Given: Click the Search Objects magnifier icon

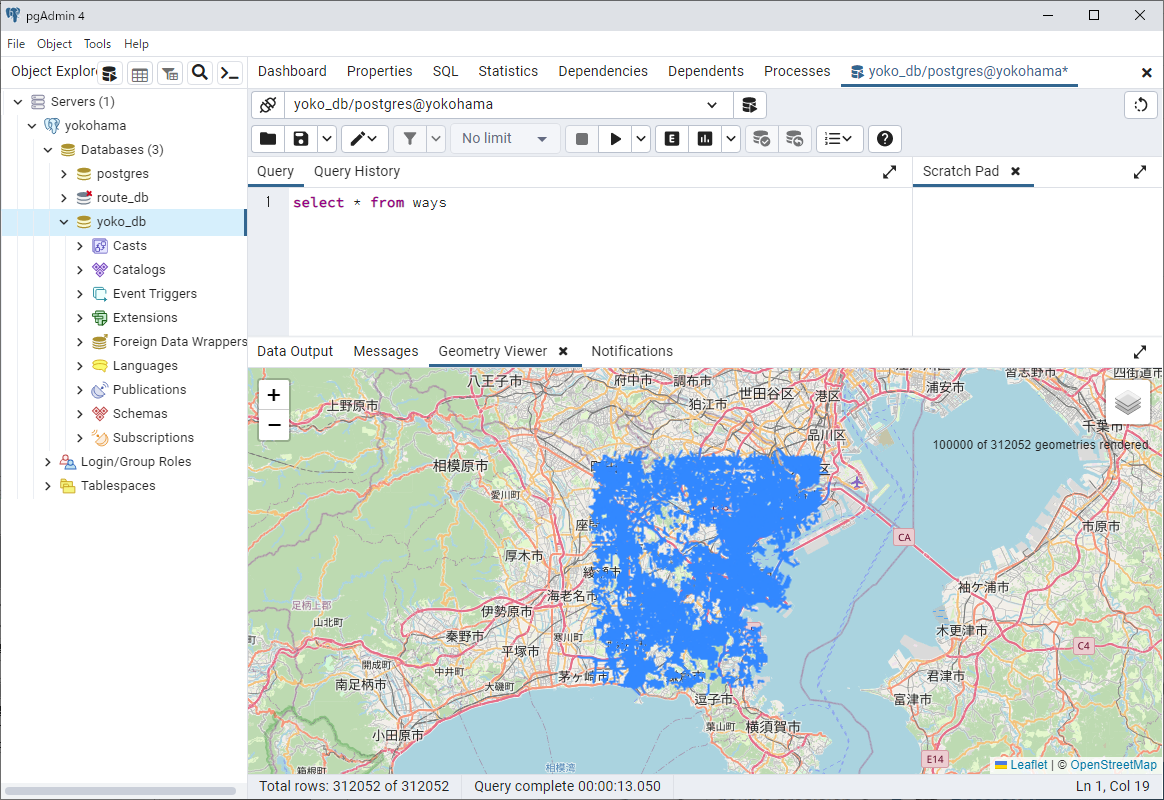Looking at the screenshot, I should point(200,72).
